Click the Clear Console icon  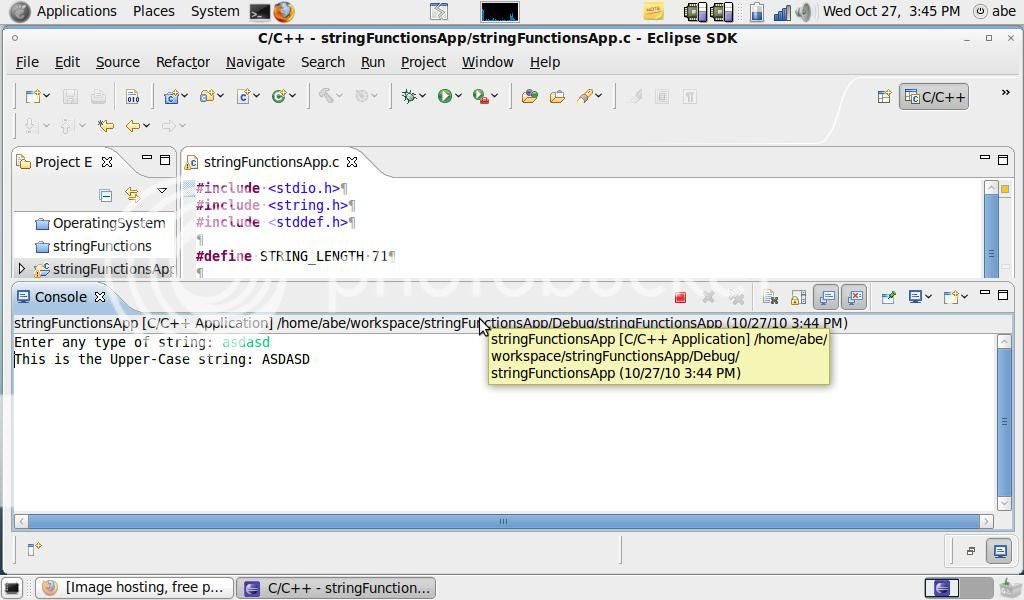770,297
